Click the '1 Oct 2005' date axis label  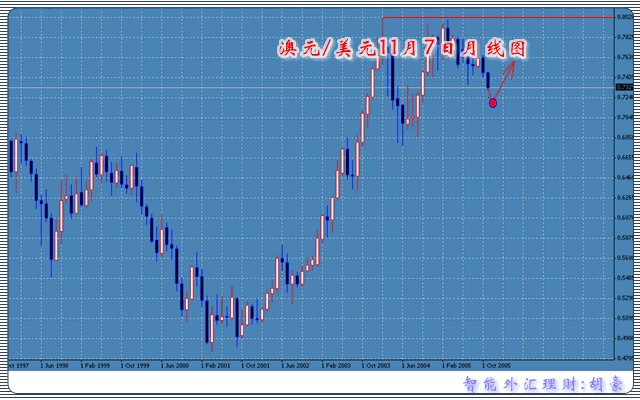coord(496,366)
